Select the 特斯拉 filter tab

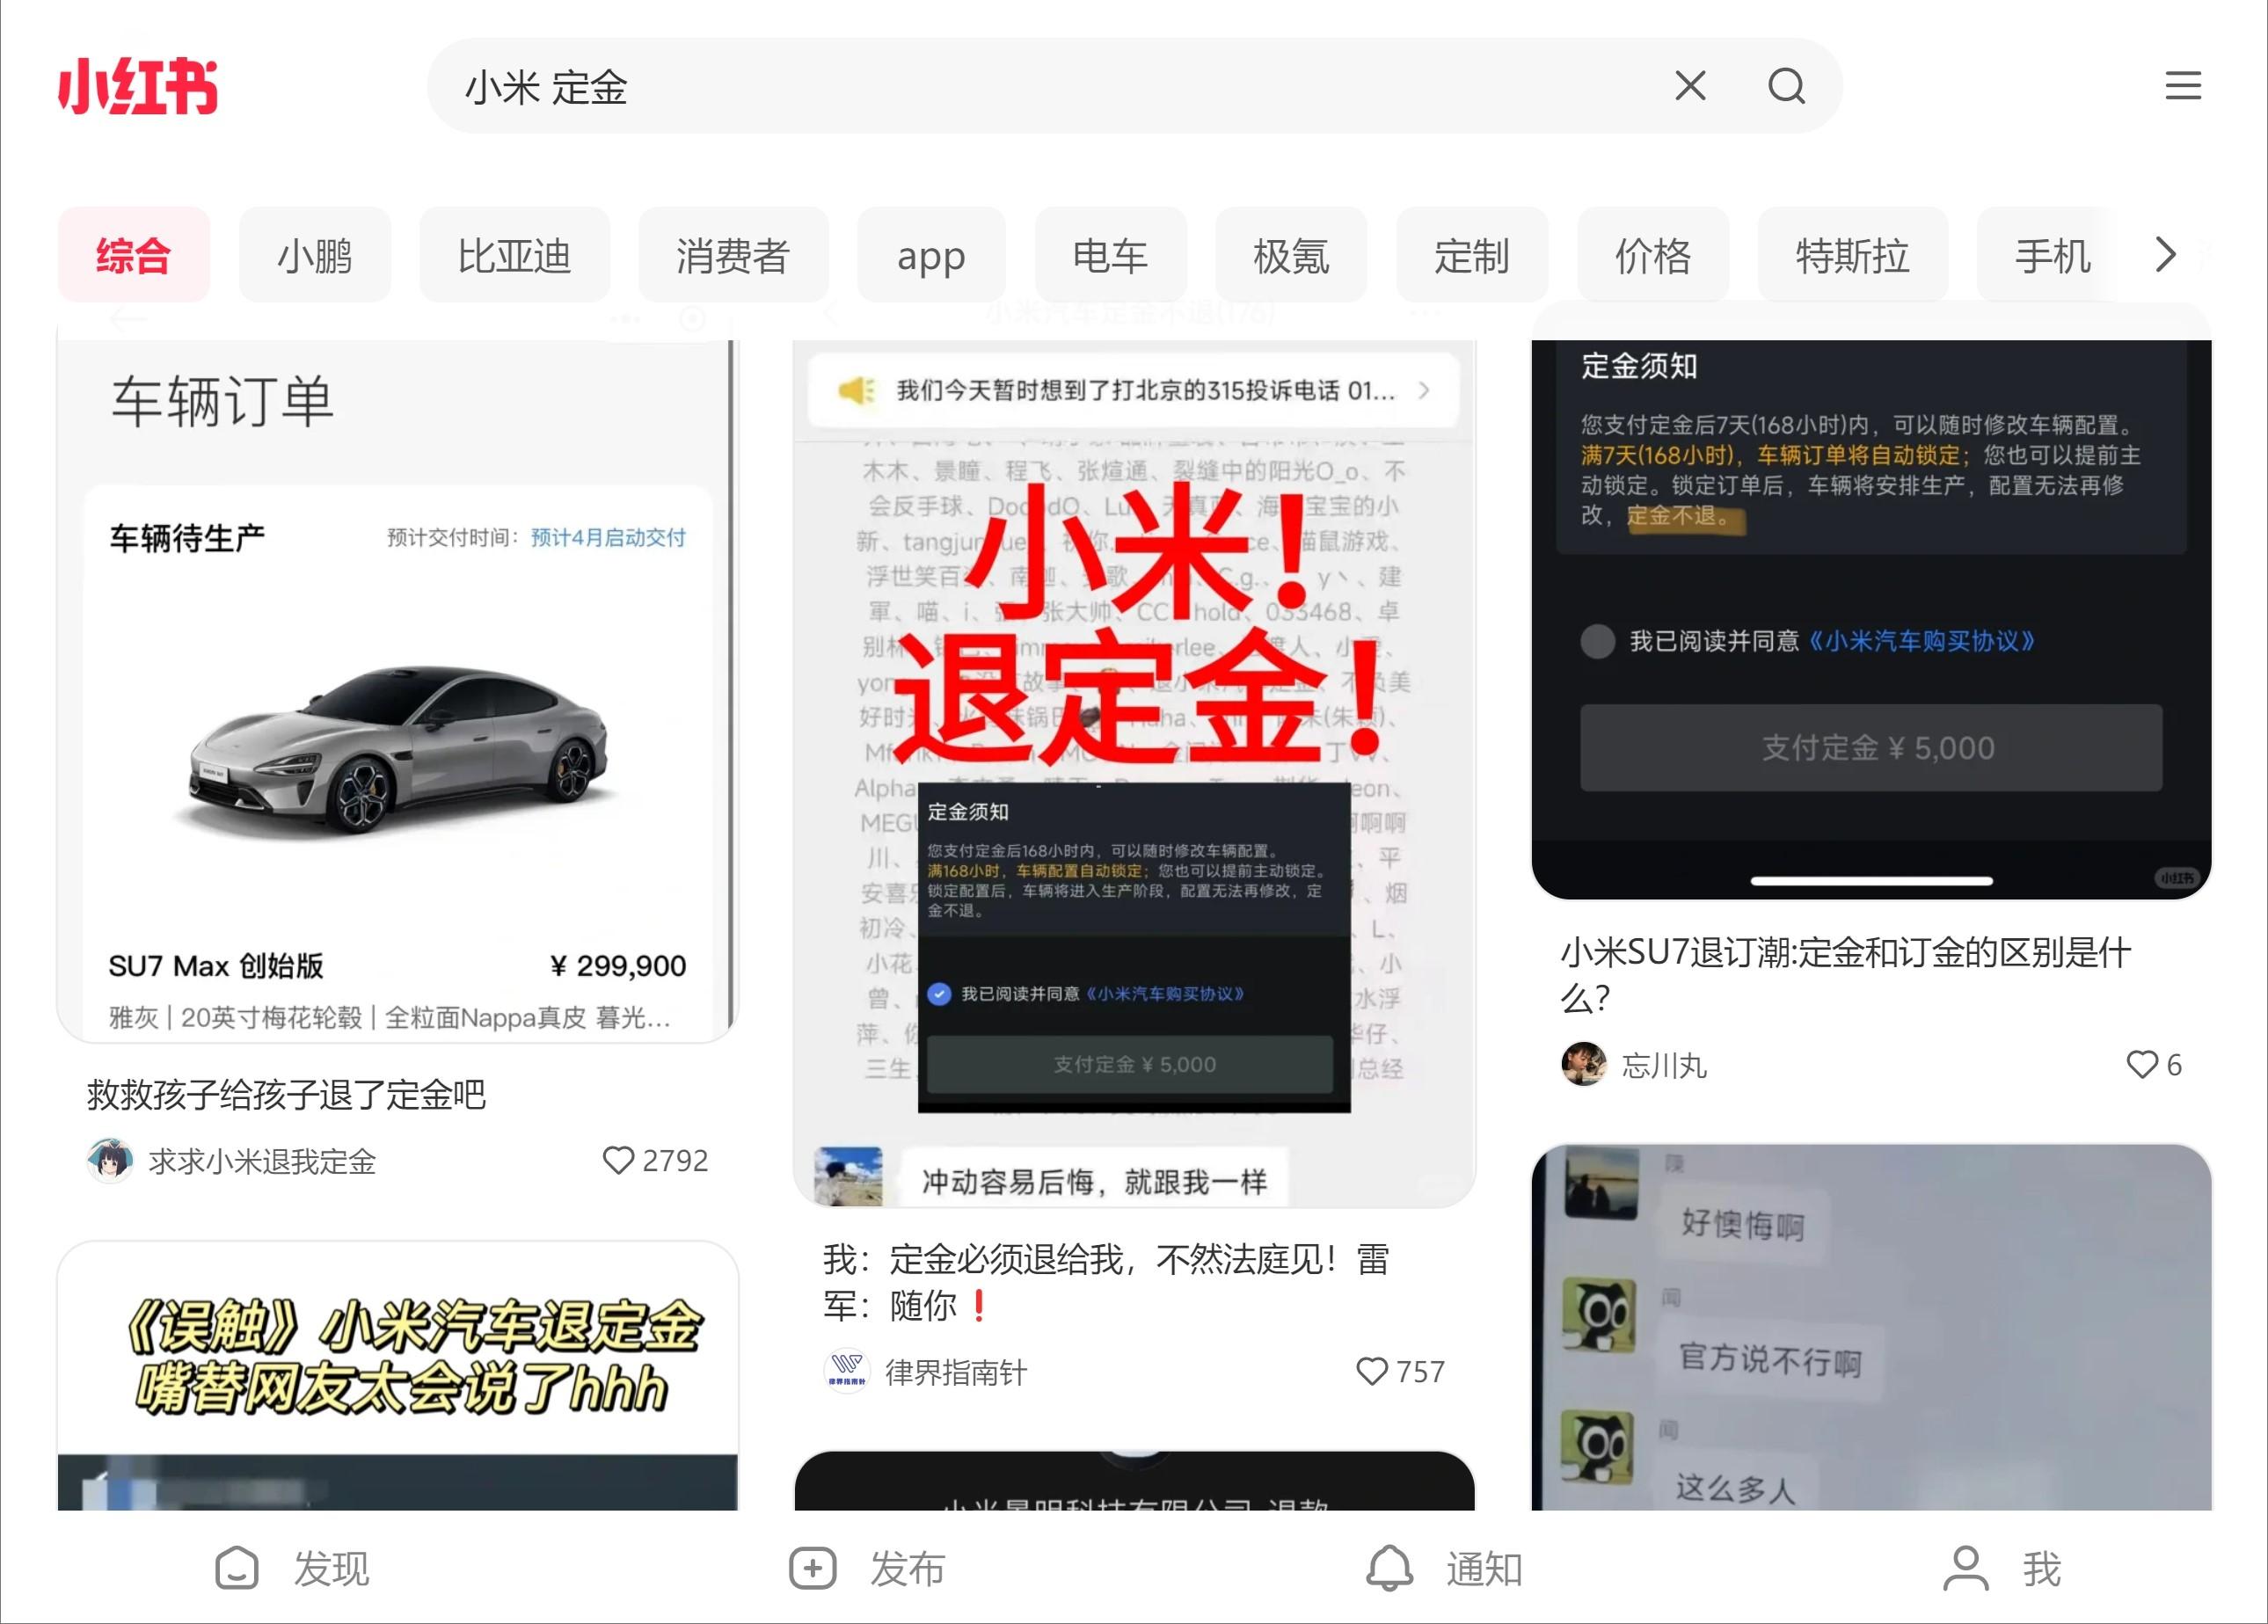1852,255
